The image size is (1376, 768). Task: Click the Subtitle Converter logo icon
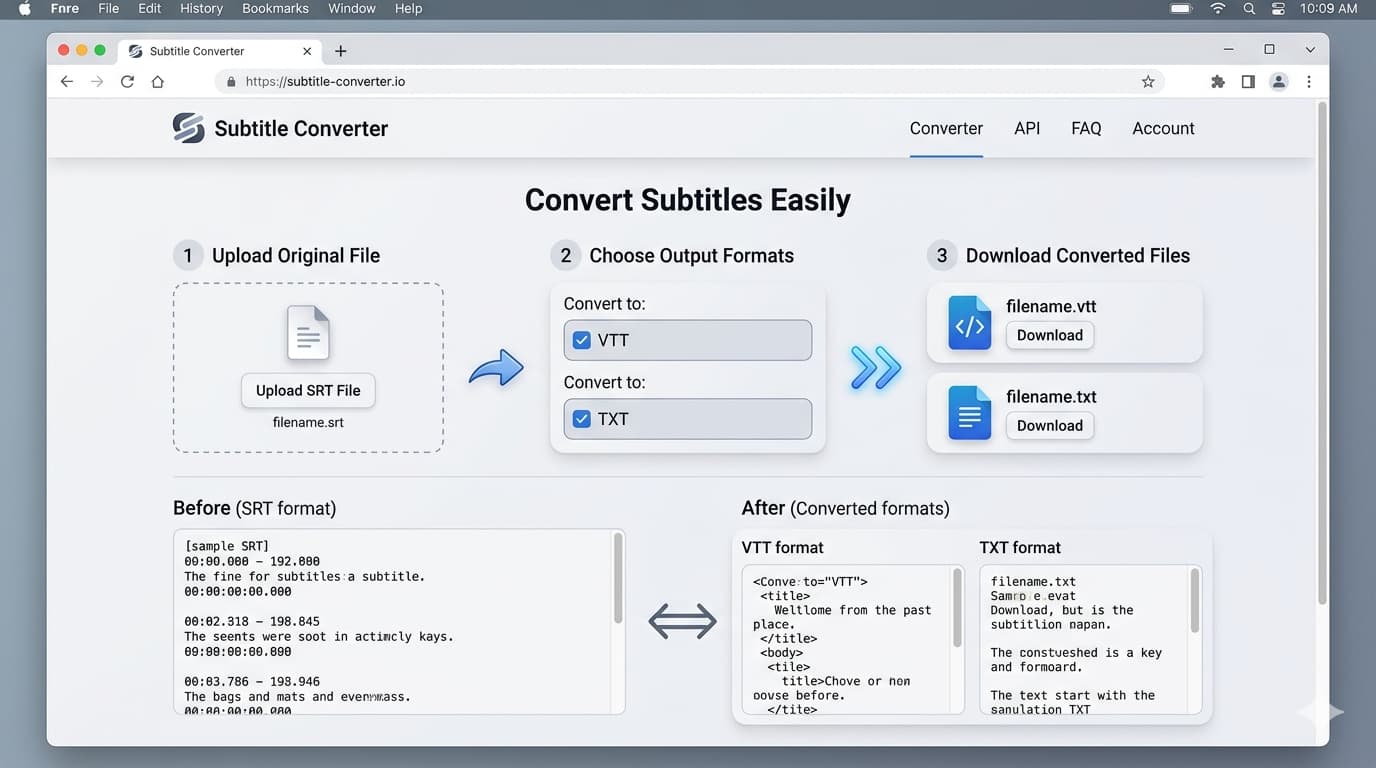(188, 128)
